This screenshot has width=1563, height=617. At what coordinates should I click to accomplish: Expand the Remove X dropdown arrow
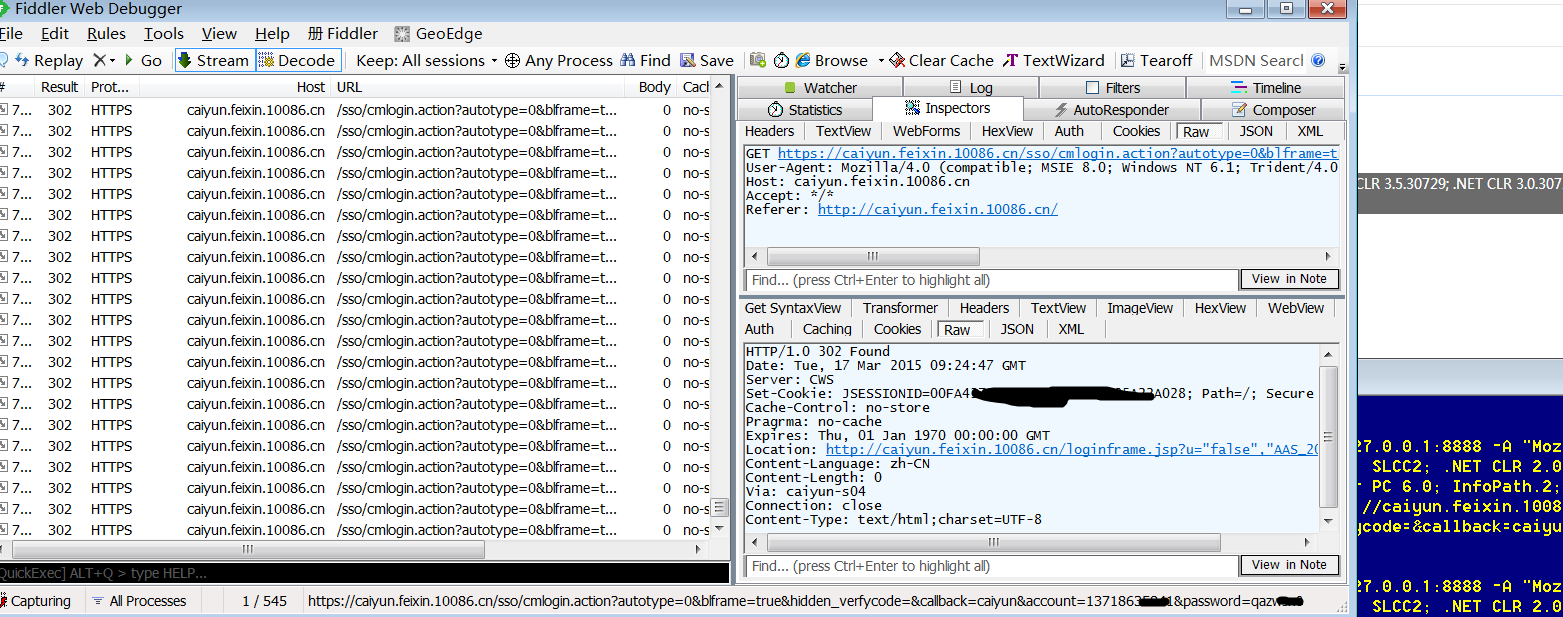coord(113,61)
